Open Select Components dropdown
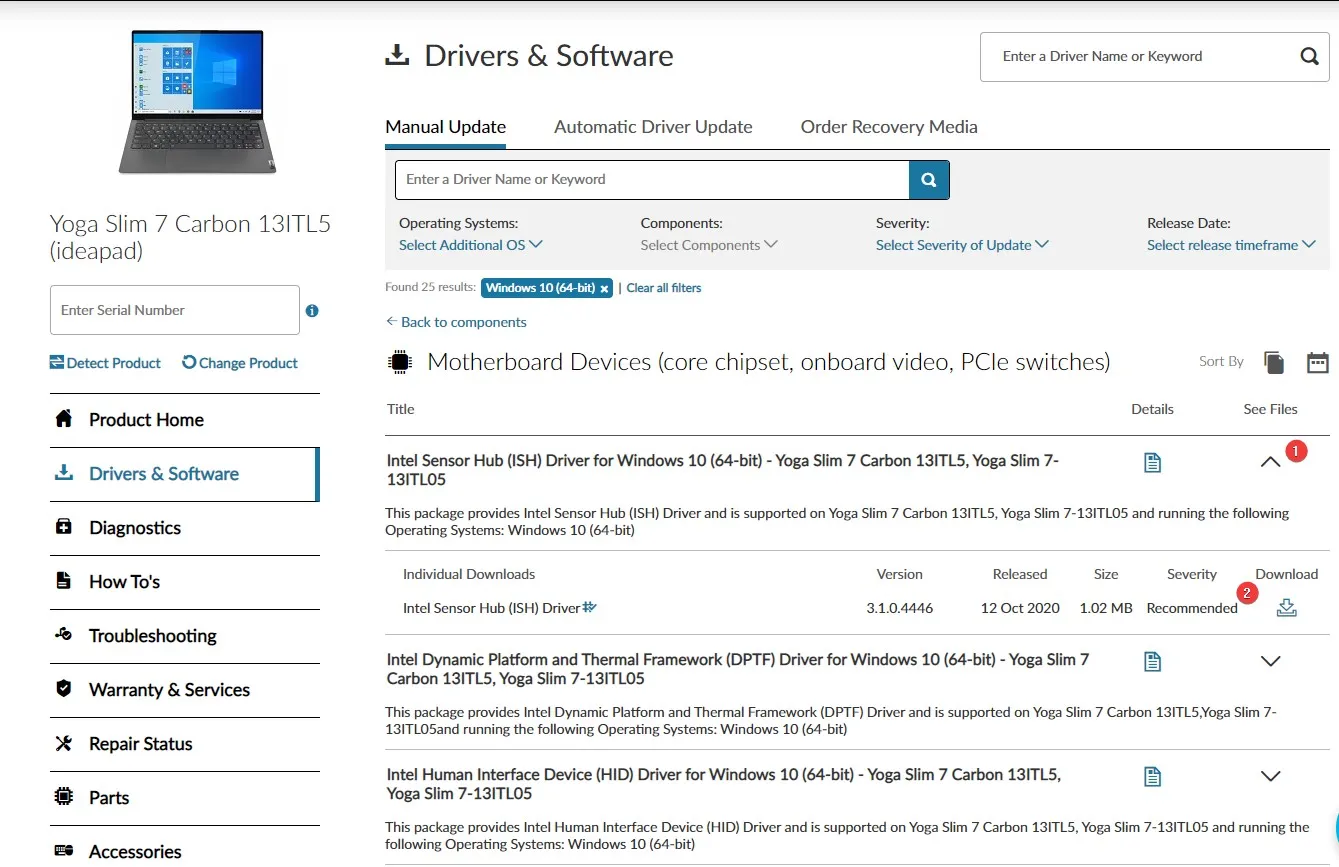The height and width of the screenshot is (867, 1339). (x=709, y=245)
